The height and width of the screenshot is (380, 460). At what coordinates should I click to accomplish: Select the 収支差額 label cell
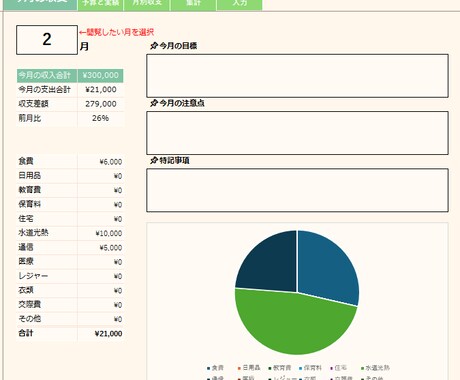coord(47,104)
